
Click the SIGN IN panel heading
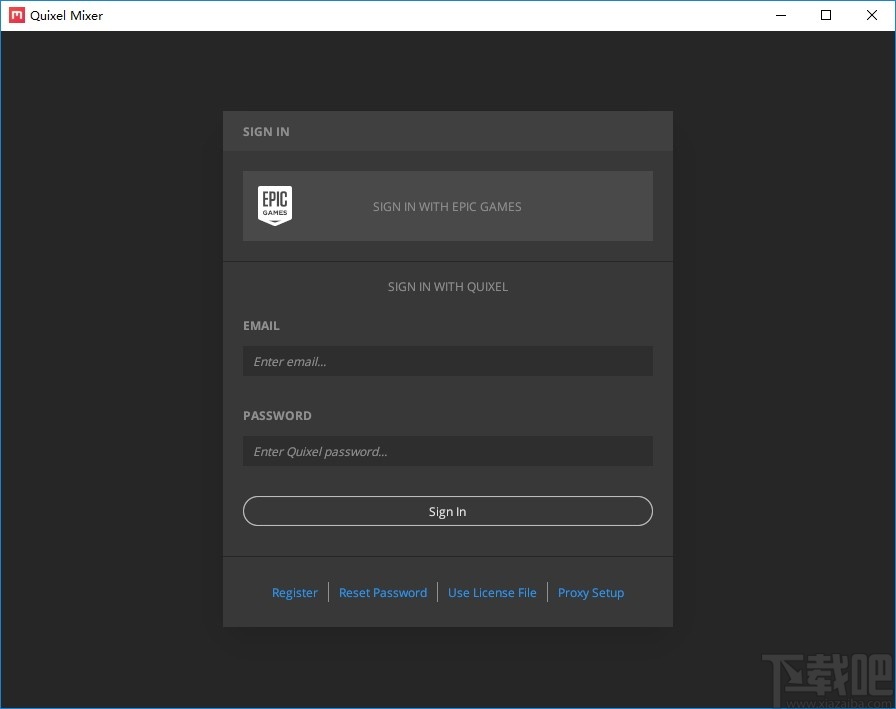(266, 131)
